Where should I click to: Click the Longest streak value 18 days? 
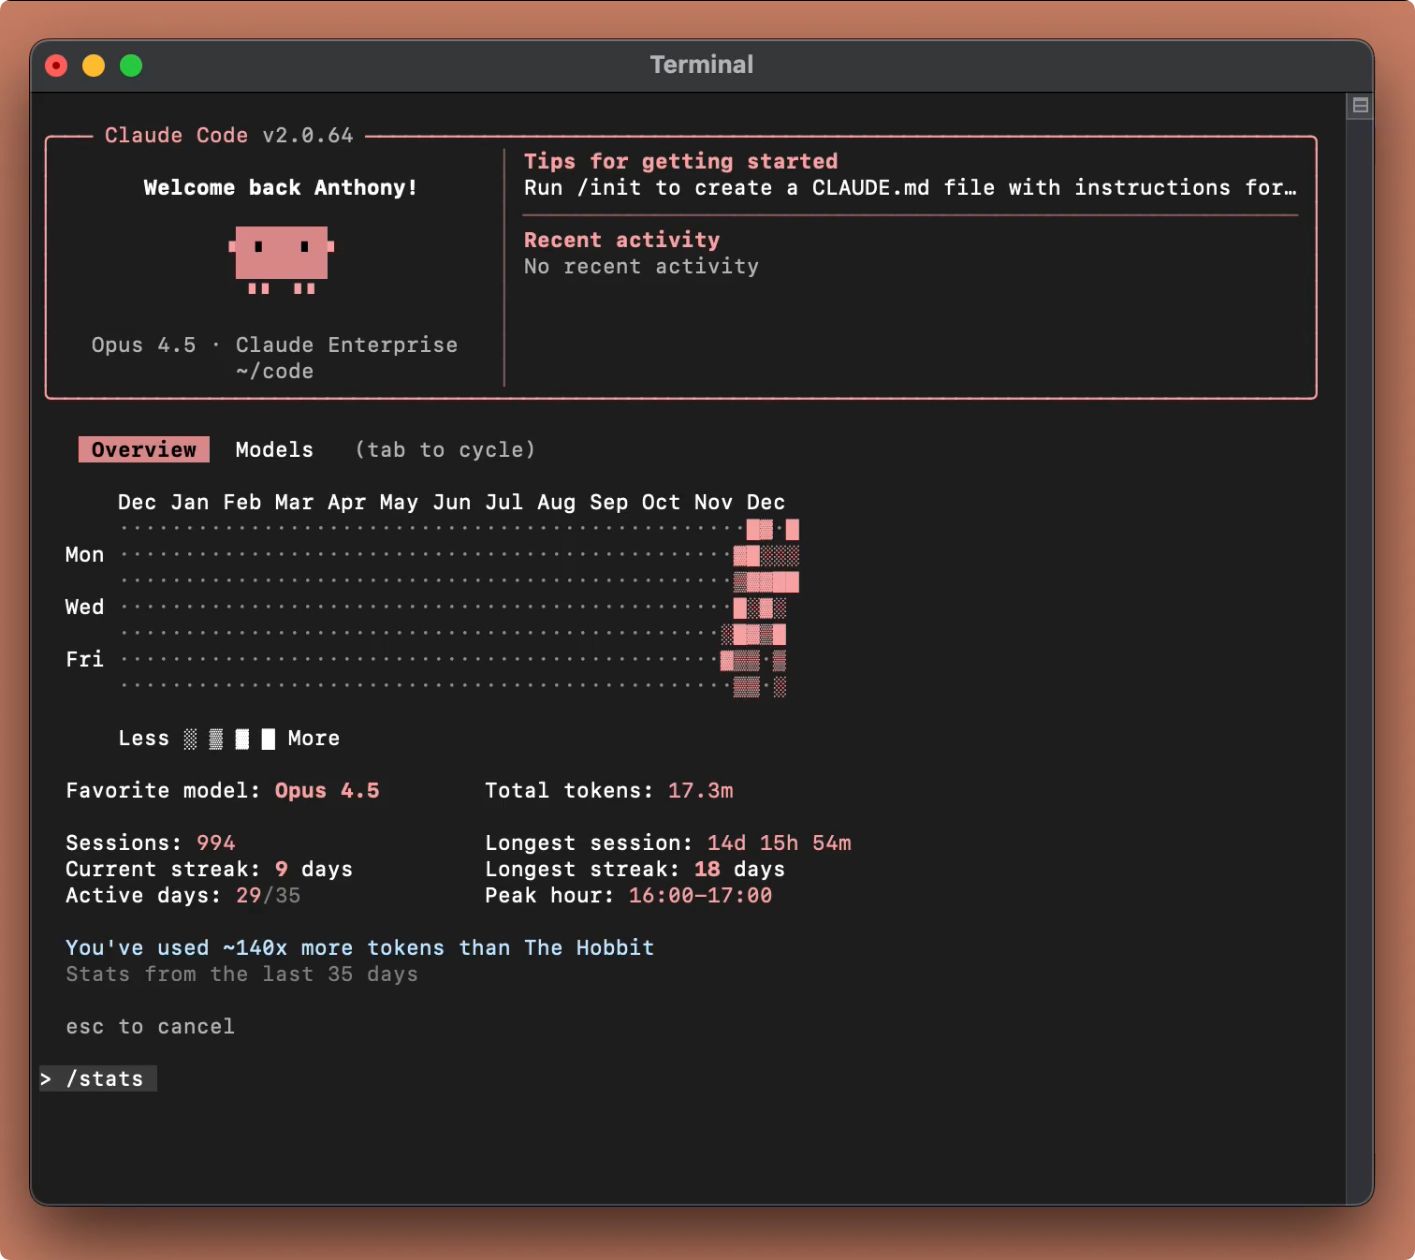tap(740, 869)
